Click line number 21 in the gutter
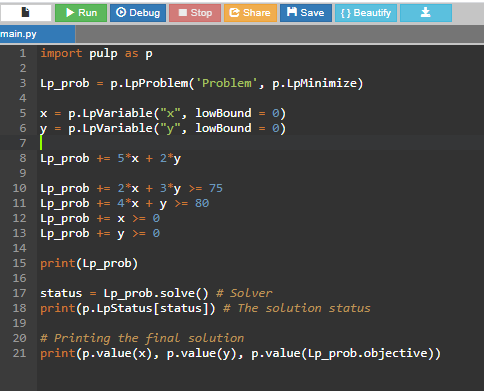484x391 pixels. coord(20,353)
